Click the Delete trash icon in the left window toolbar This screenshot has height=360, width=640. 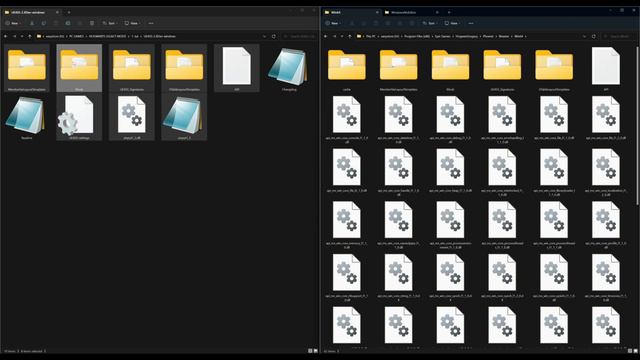tap(92, 23)
